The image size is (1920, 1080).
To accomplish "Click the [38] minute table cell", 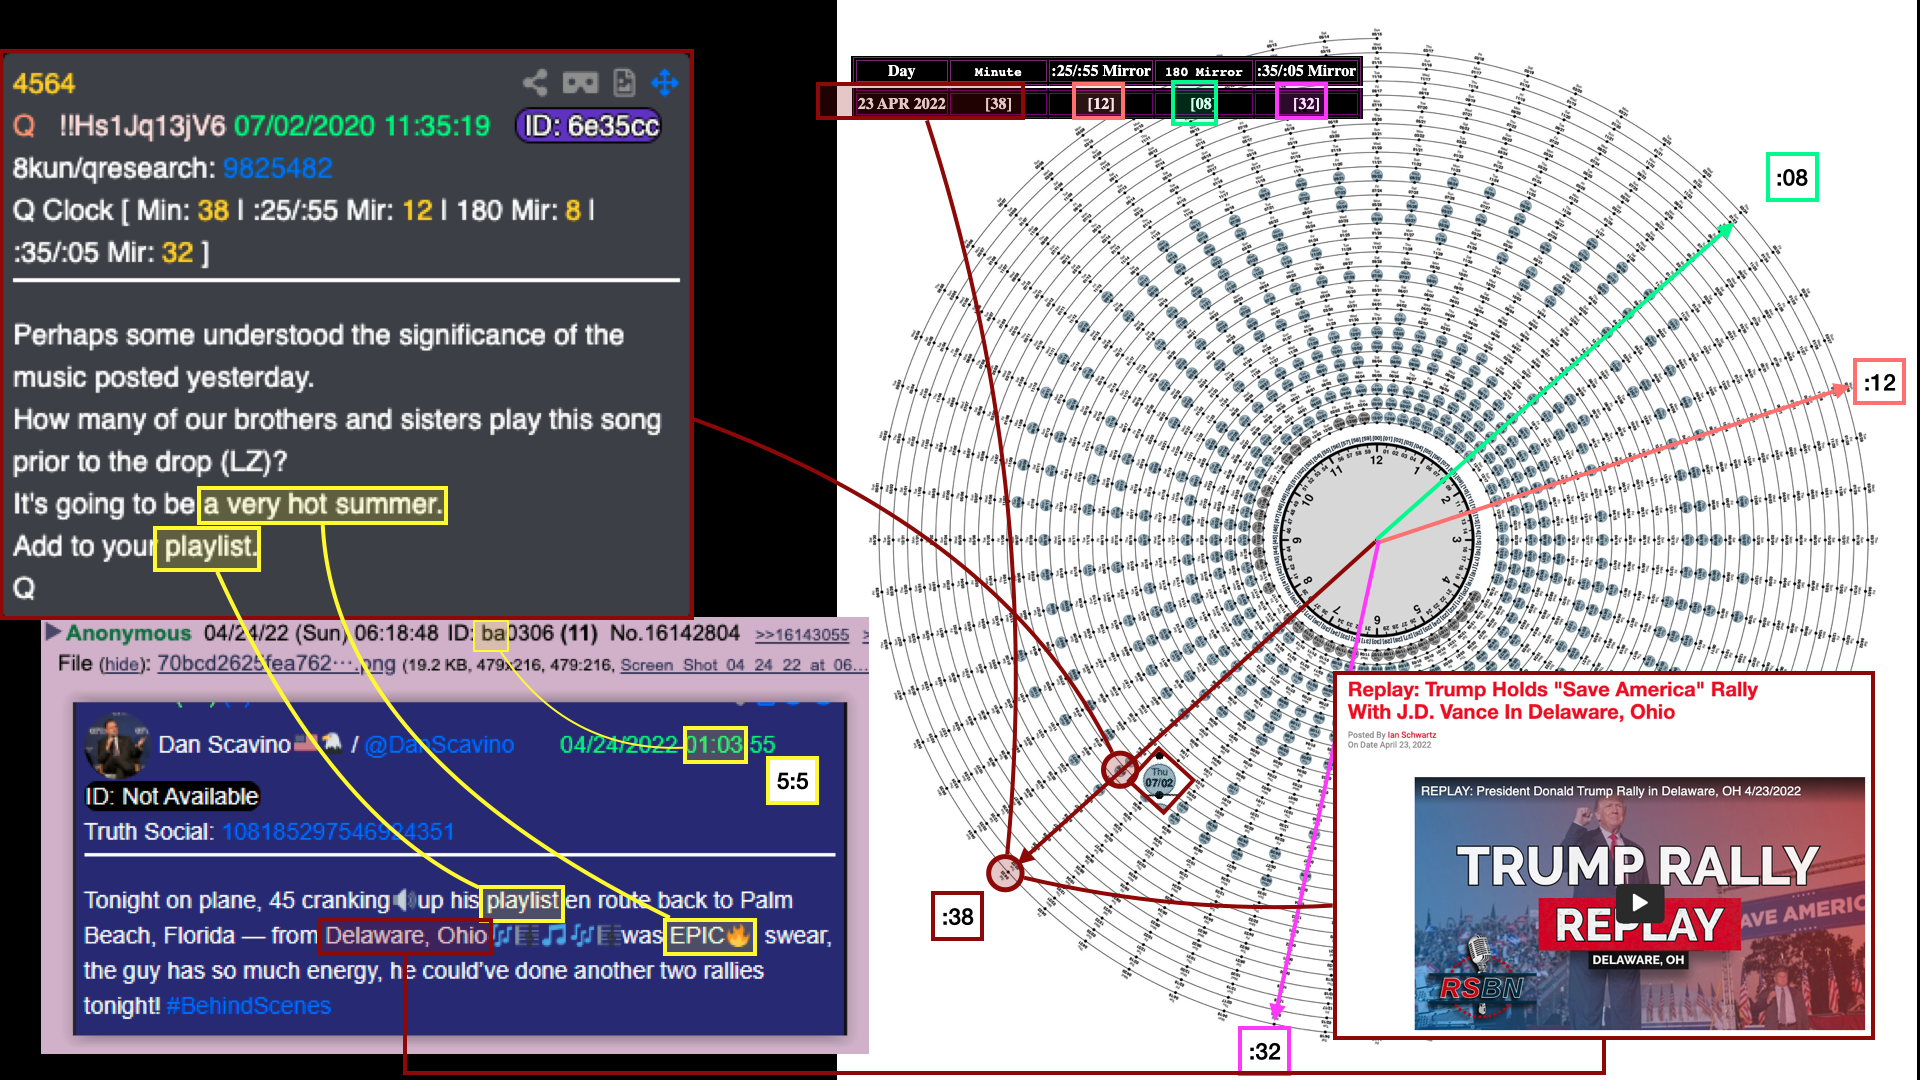I will [x=998, y=103].
